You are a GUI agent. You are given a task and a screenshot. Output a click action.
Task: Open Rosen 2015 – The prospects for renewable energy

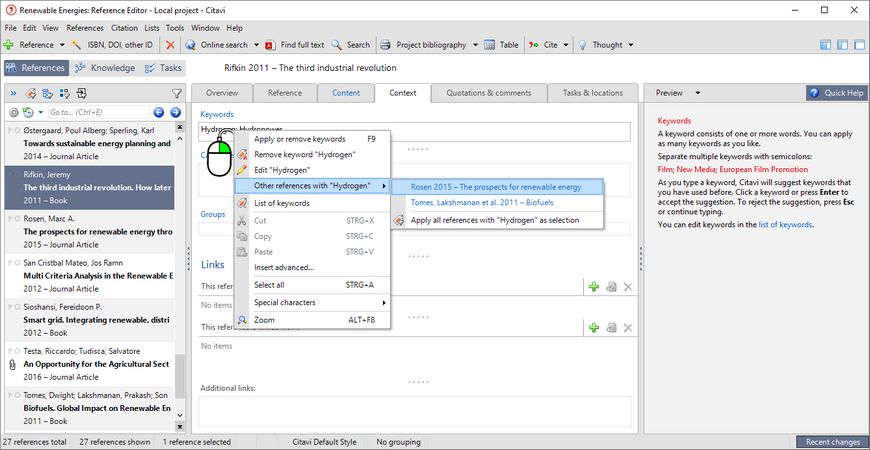497,187
